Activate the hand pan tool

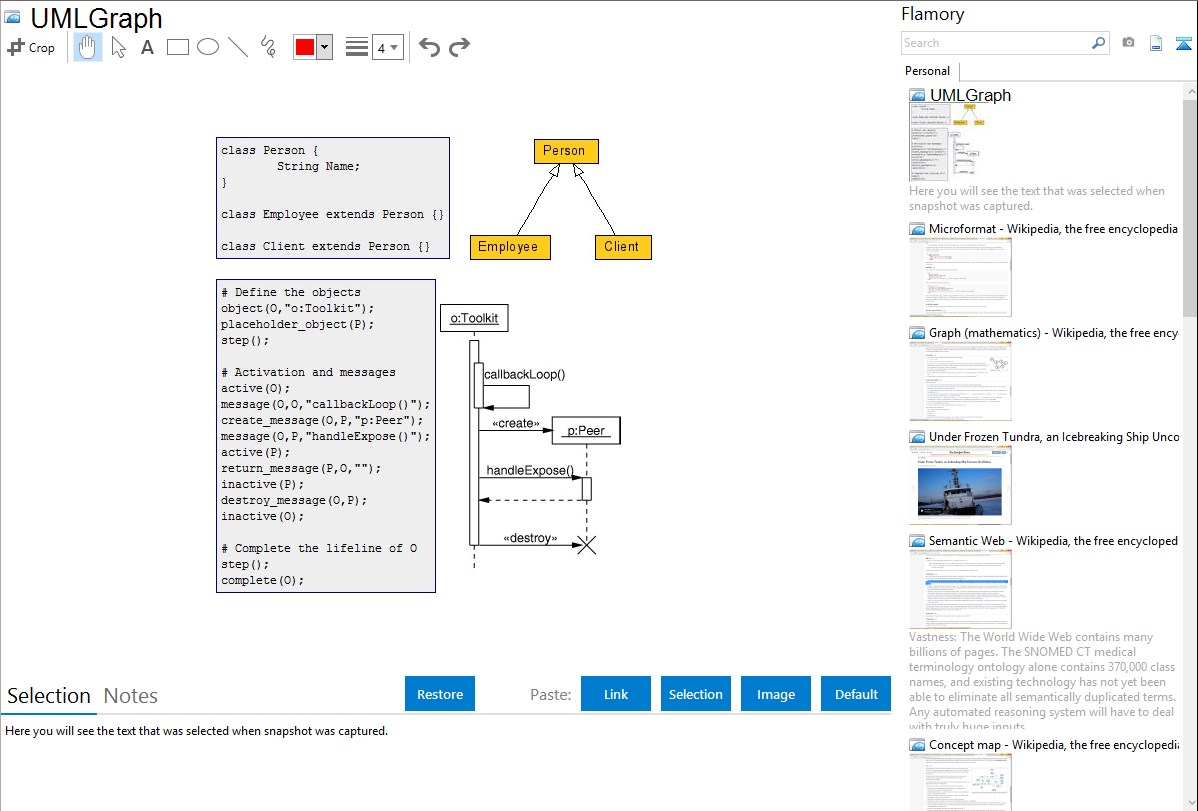pyautogui.click(x=88, y=47)
